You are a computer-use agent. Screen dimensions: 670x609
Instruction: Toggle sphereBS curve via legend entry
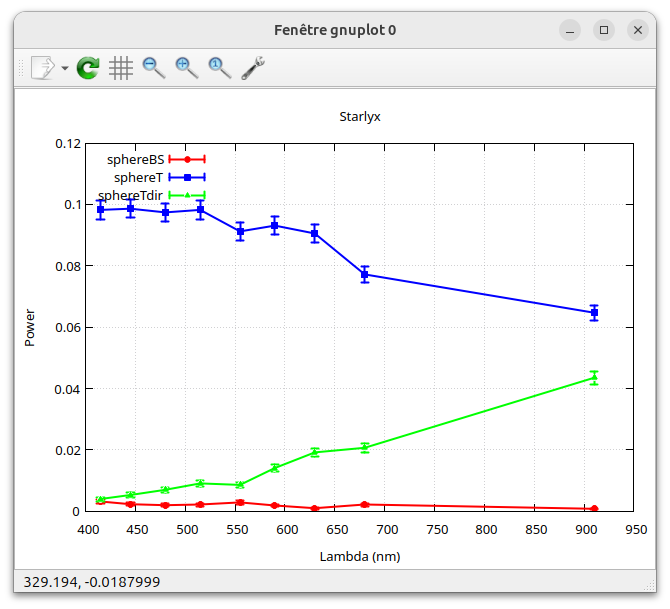click(135, 159)
